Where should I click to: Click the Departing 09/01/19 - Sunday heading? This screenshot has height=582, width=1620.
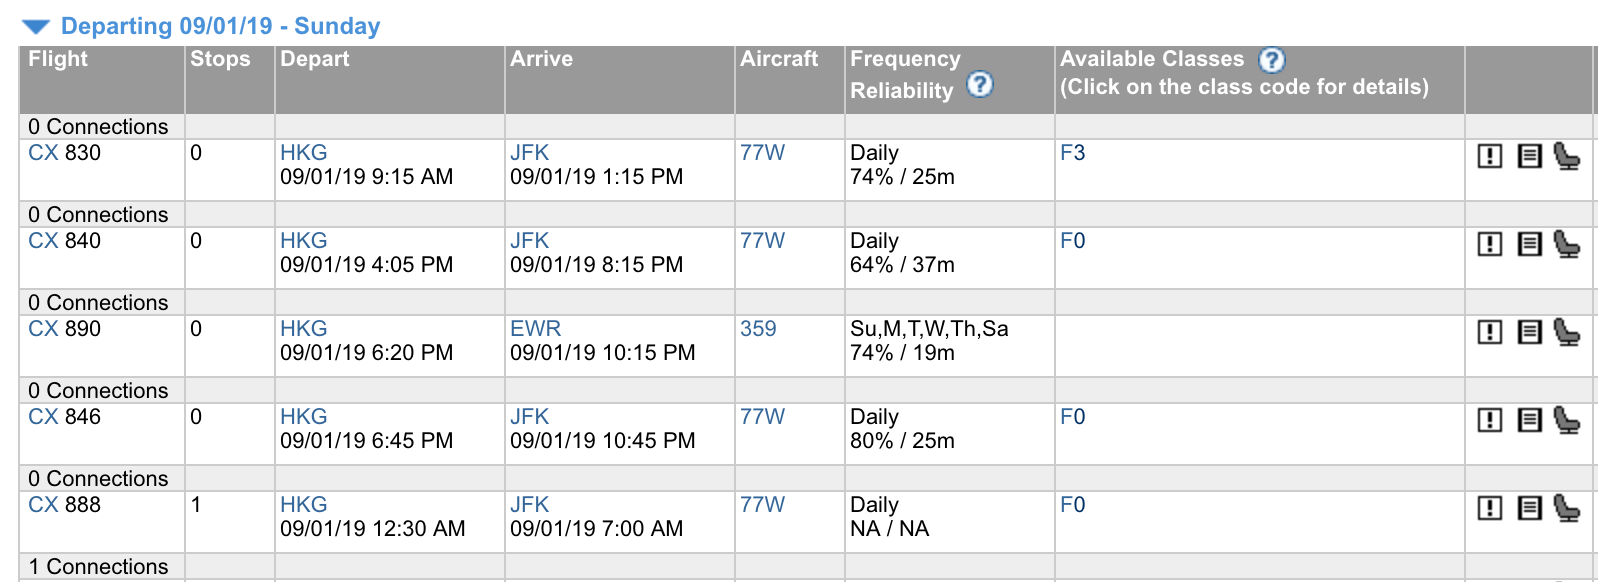(220, 26)
